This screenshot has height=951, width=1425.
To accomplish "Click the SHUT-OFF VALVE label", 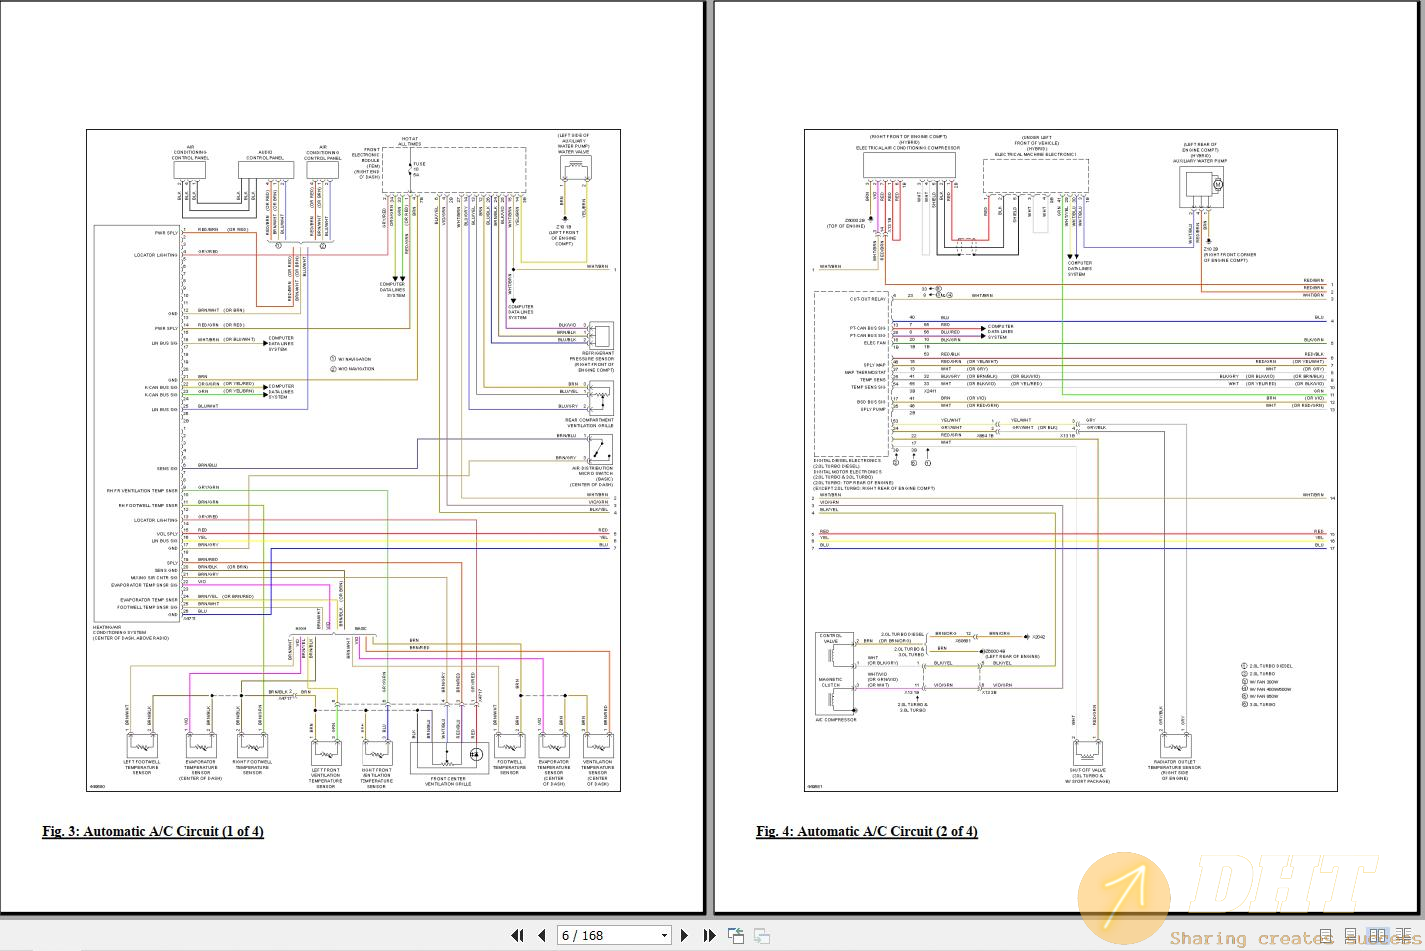I will pyautogui.click(x=1087, y=770).
